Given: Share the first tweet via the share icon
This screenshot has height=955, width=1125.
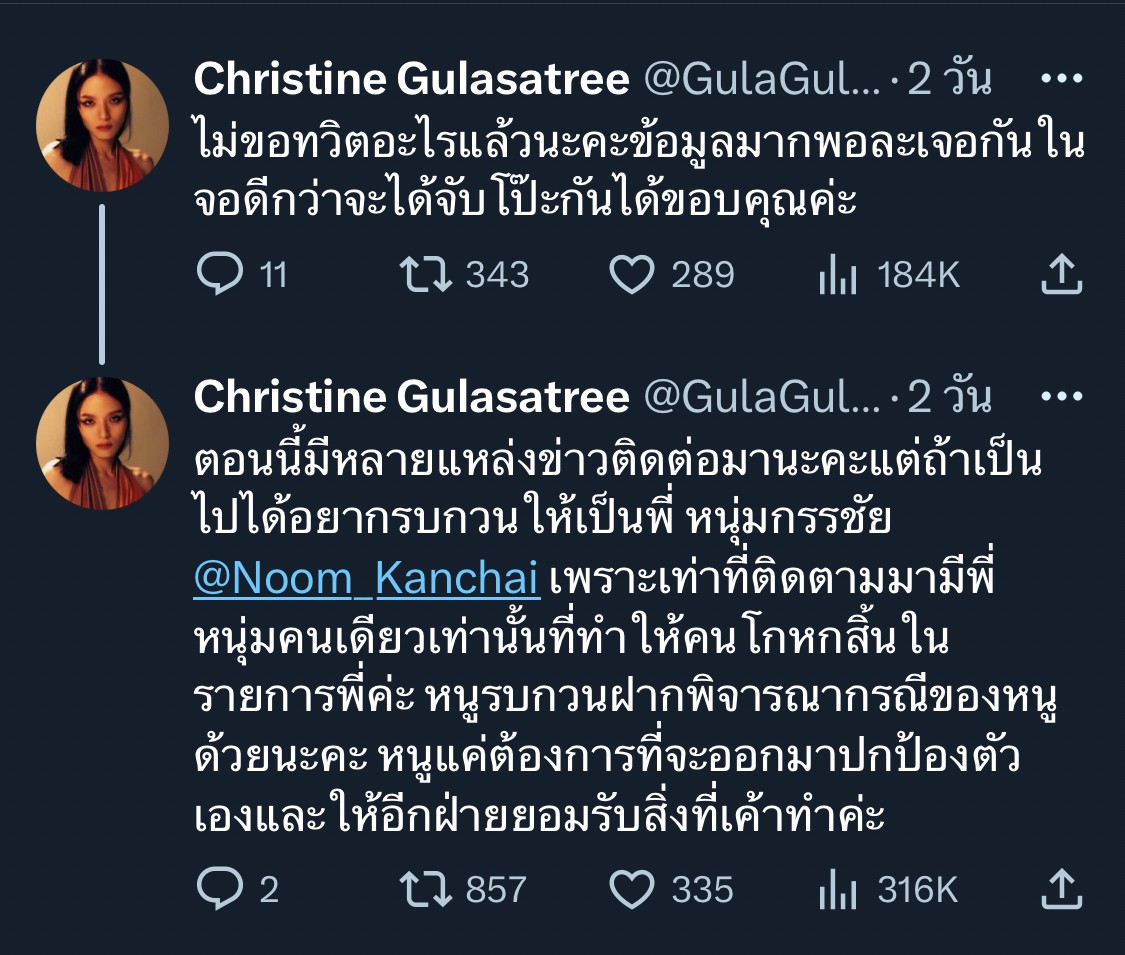Looking at the screenshot, I should coord(1062,274).
